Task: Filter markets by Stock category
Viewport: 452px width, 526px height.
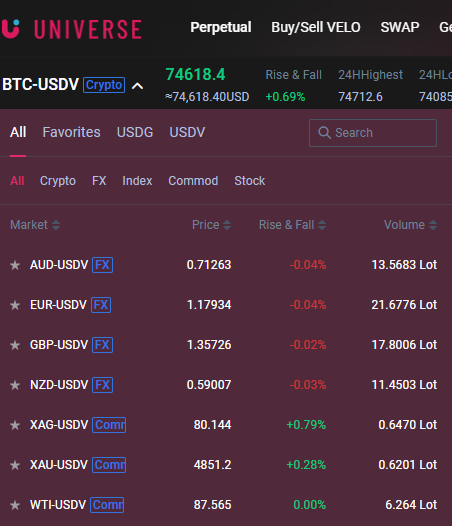Action: [250, 181]
